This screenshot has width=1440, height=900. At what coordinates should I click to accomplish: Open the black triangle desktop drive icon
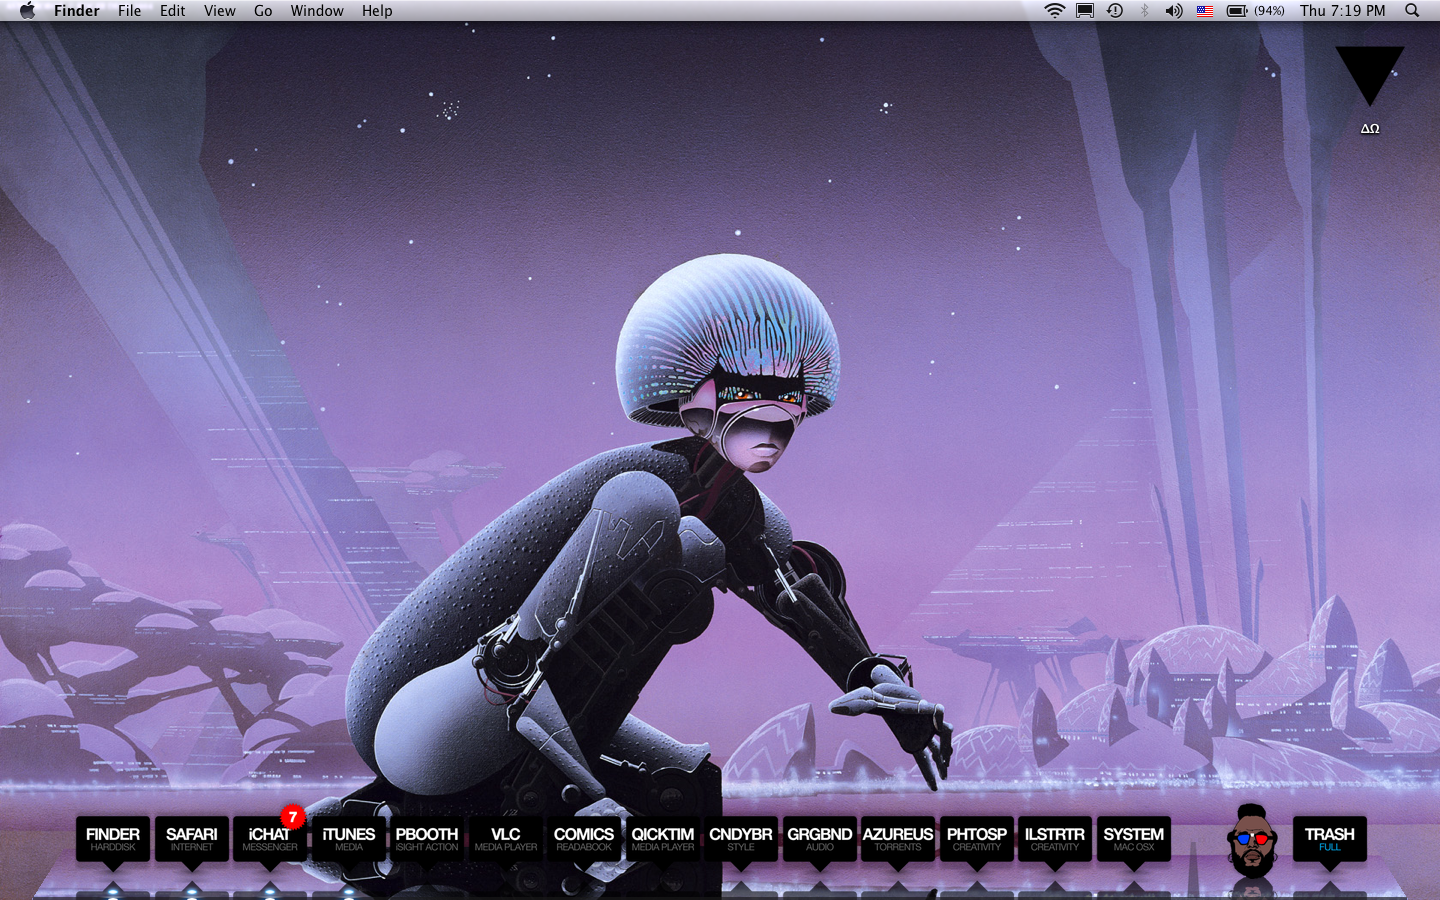point(1370,76)
